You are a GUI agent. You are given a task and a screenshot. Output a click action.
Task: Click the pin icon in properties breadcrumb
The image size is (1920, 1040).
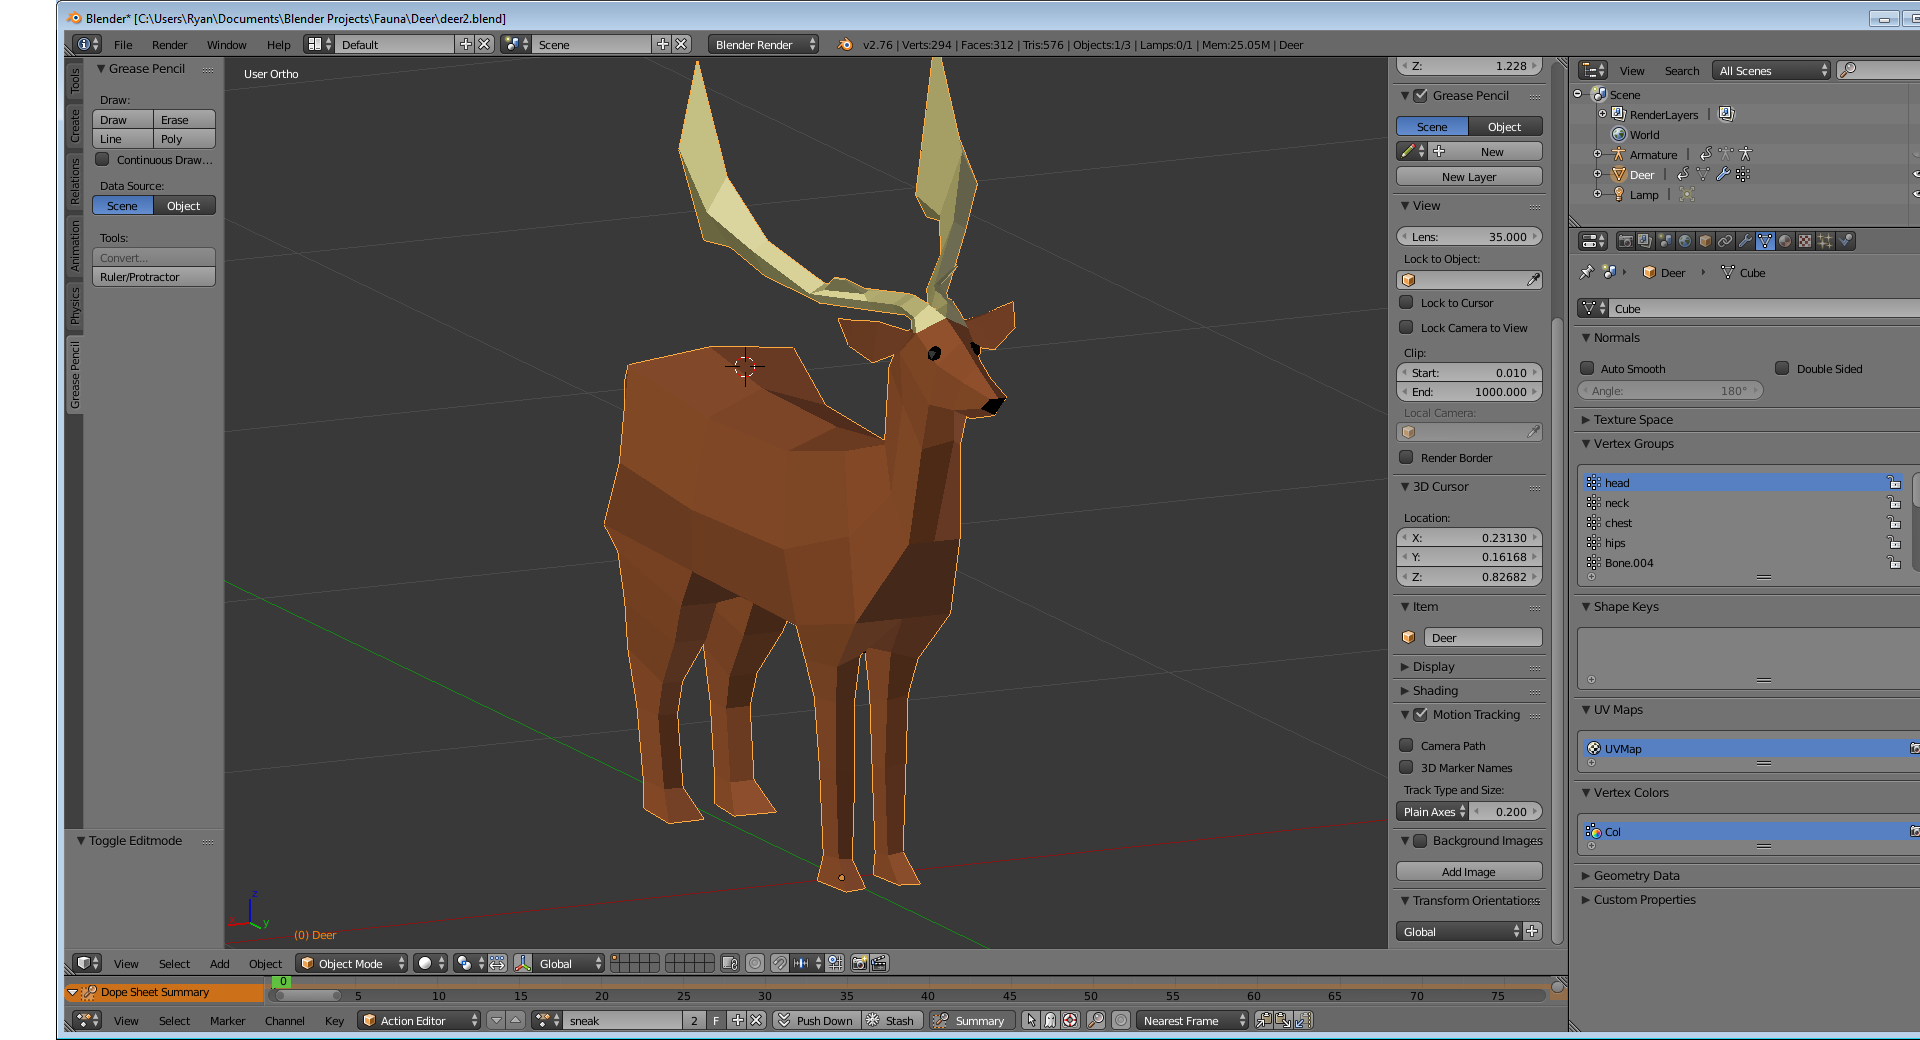pyautogui.click(x=1586, y=272)
